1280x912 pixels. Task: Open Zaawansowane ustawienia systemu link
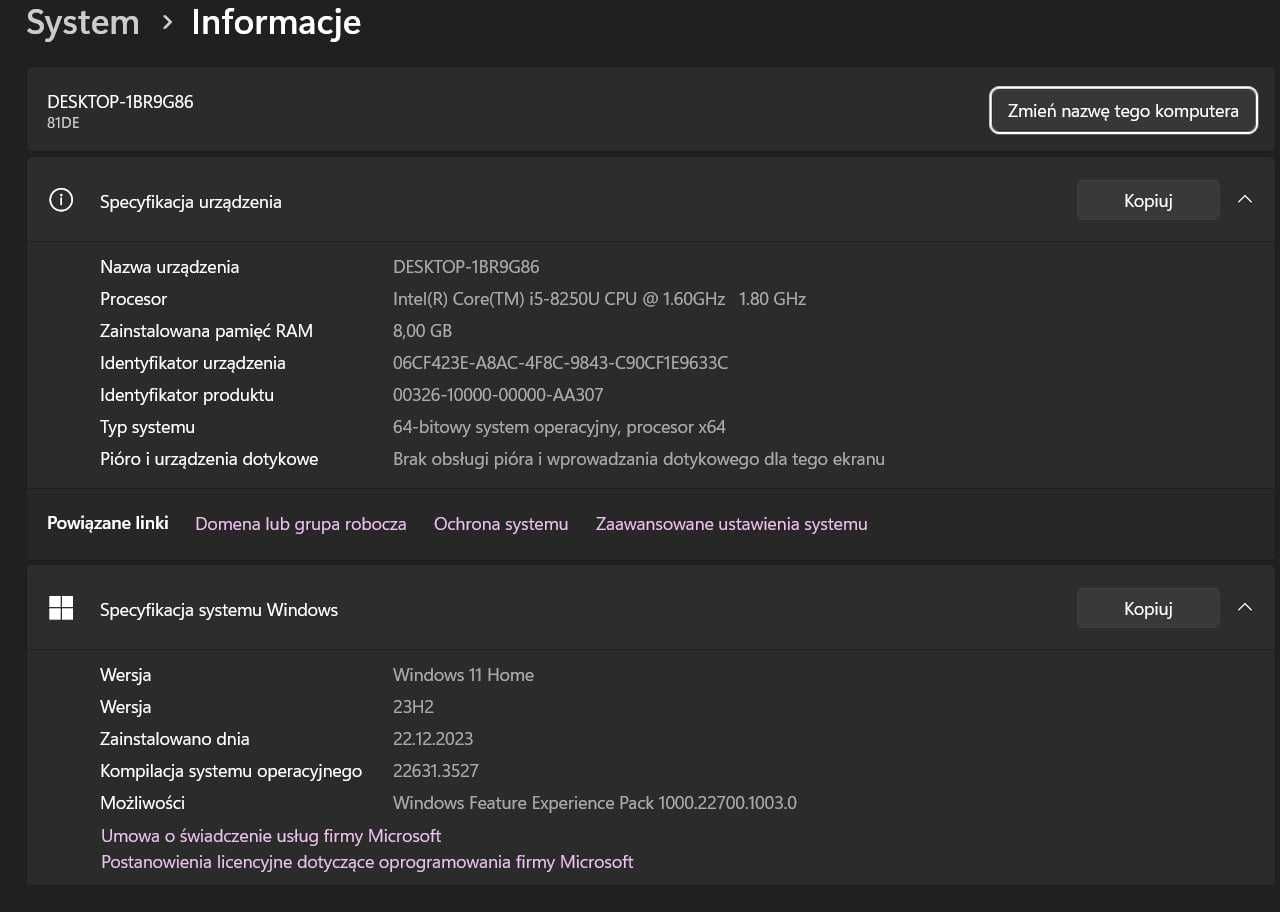coord(732,524)
